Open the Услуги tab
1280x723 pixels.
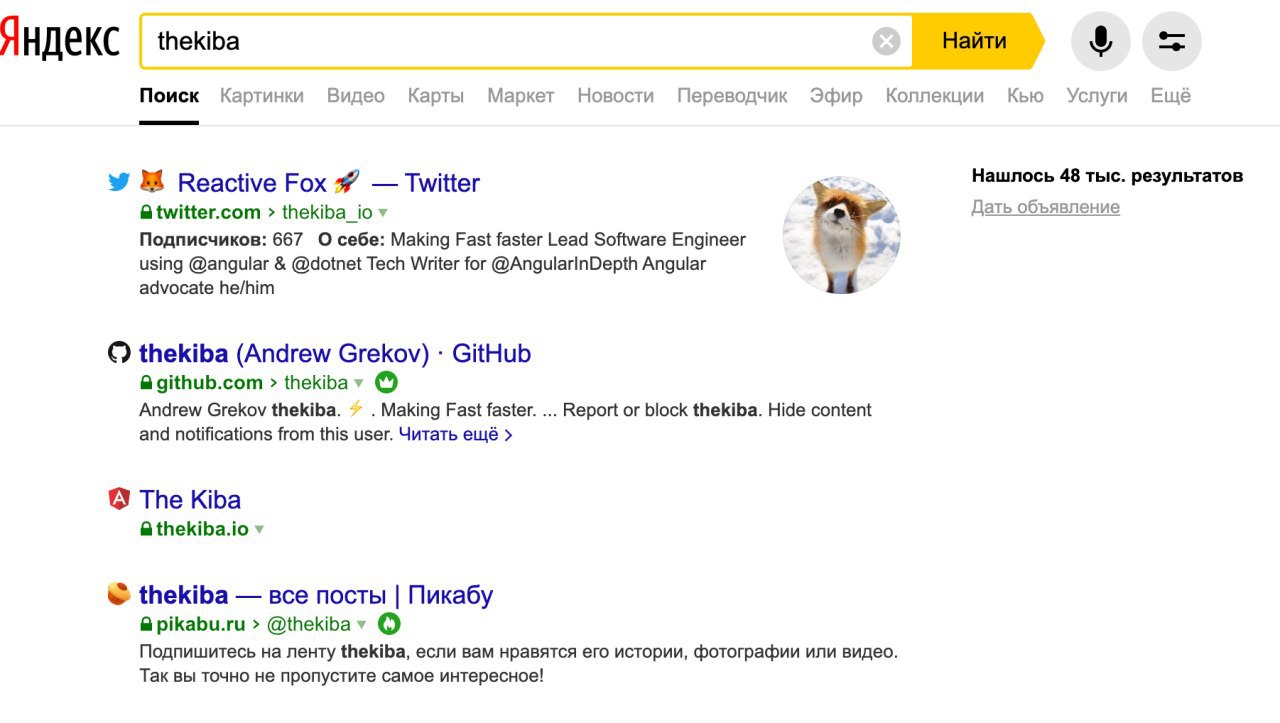pos(1097,96)
